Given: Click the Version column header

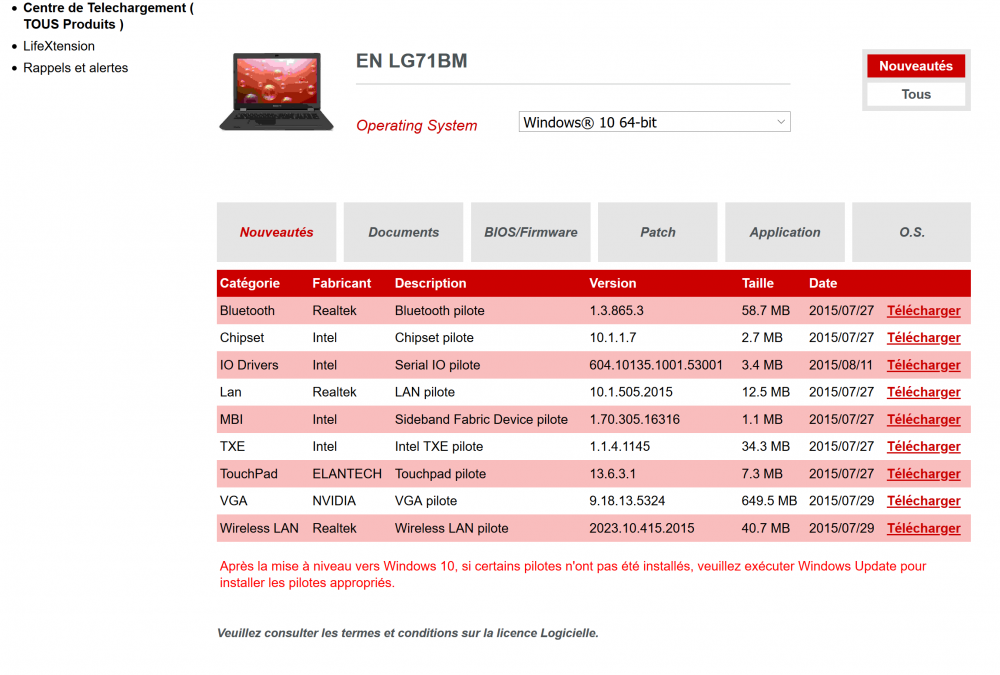Looking at the screenshot, I should pyautogui.click(x=612, y=283).
